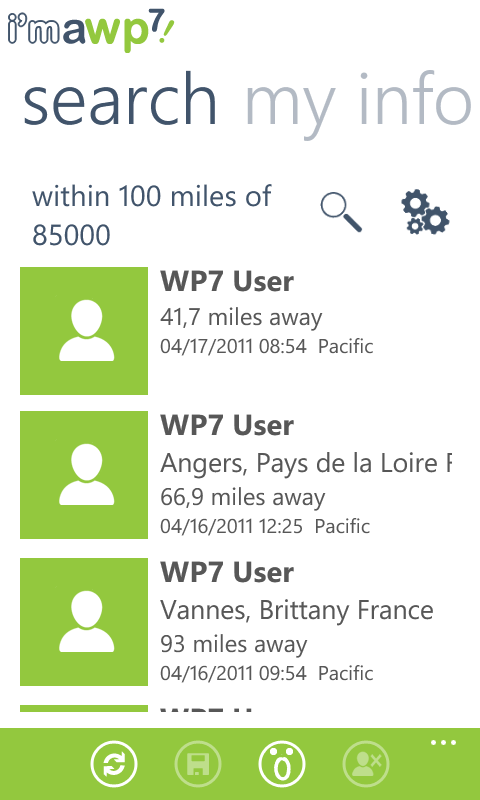The image size is (480, 800).
Task: Tap the partially visible fourth user avatar
Action: click(84, 709)
